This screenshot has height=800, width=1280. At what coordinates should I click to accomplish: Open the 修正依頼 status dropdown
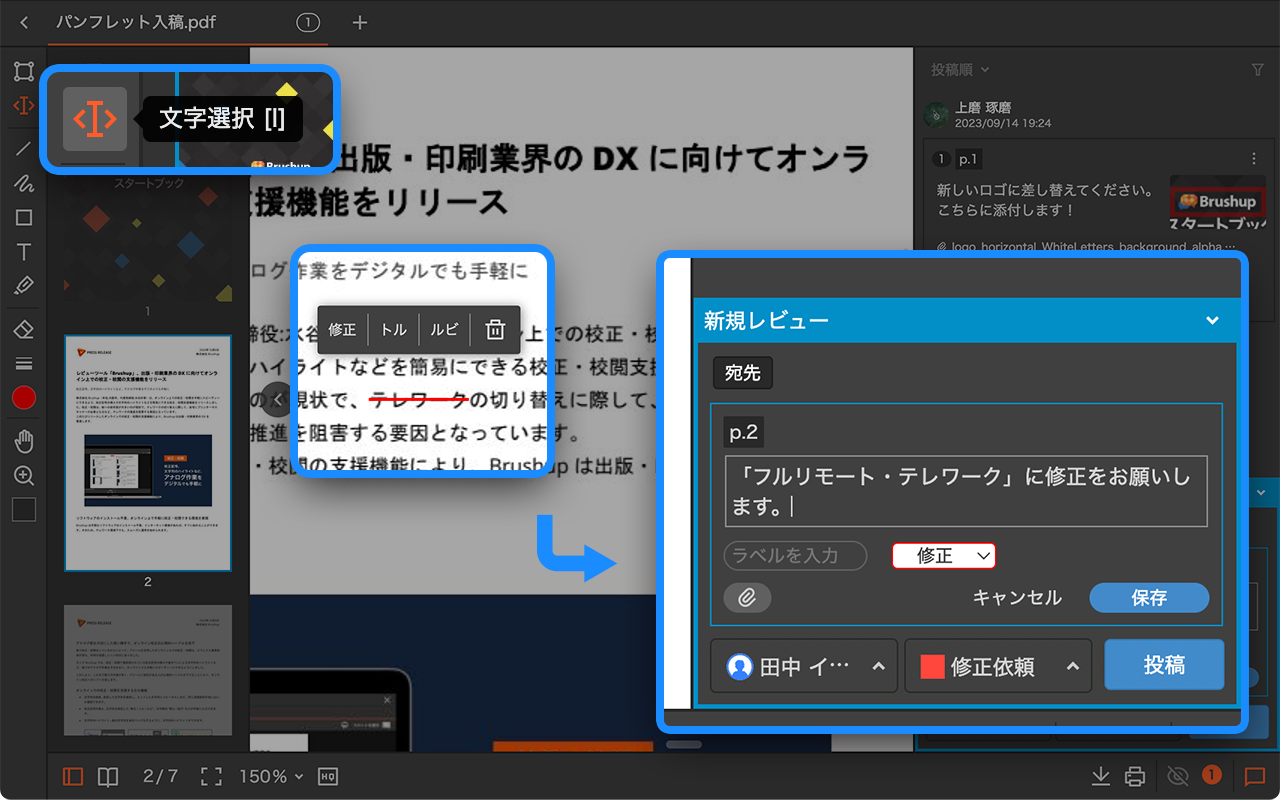point(997,666)
